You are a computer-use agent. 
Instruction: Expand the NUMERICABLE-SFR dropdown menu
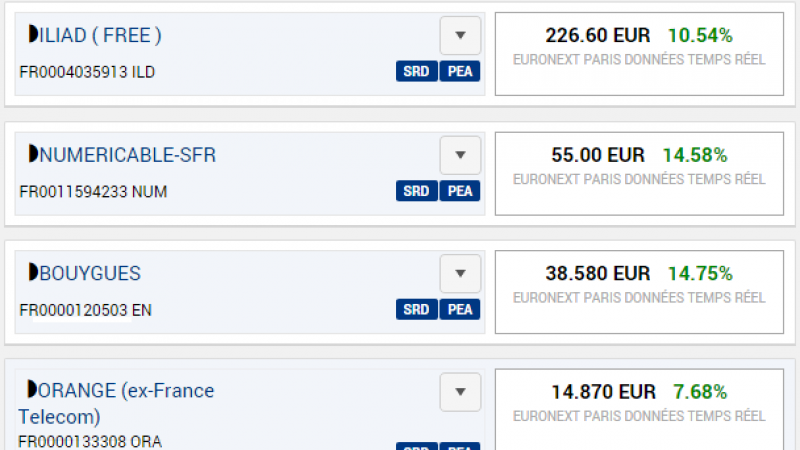460,155
